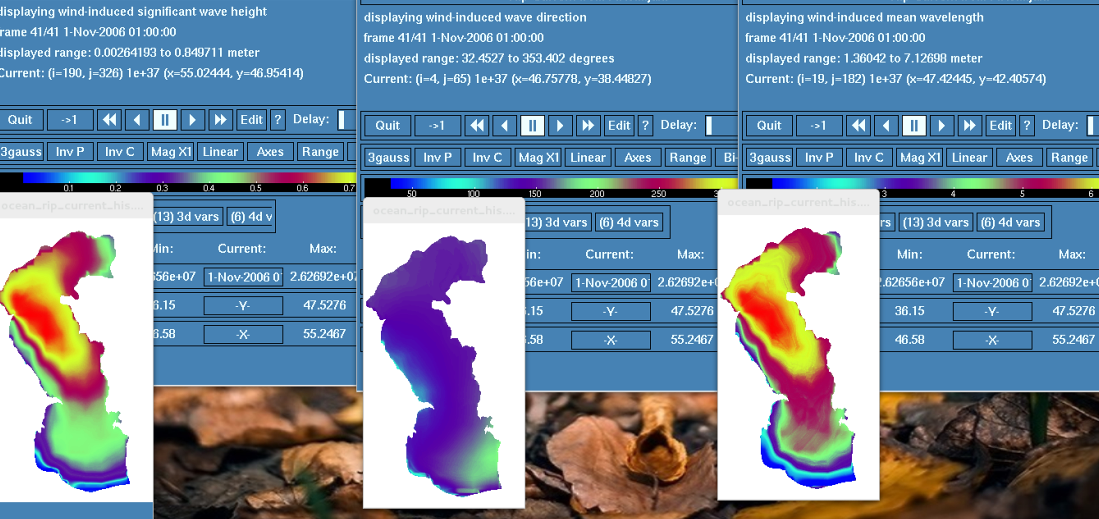Click Range button in mean wavelength window
The width and height of the screenshot is (1099, 519).
tap(1069, 157)
